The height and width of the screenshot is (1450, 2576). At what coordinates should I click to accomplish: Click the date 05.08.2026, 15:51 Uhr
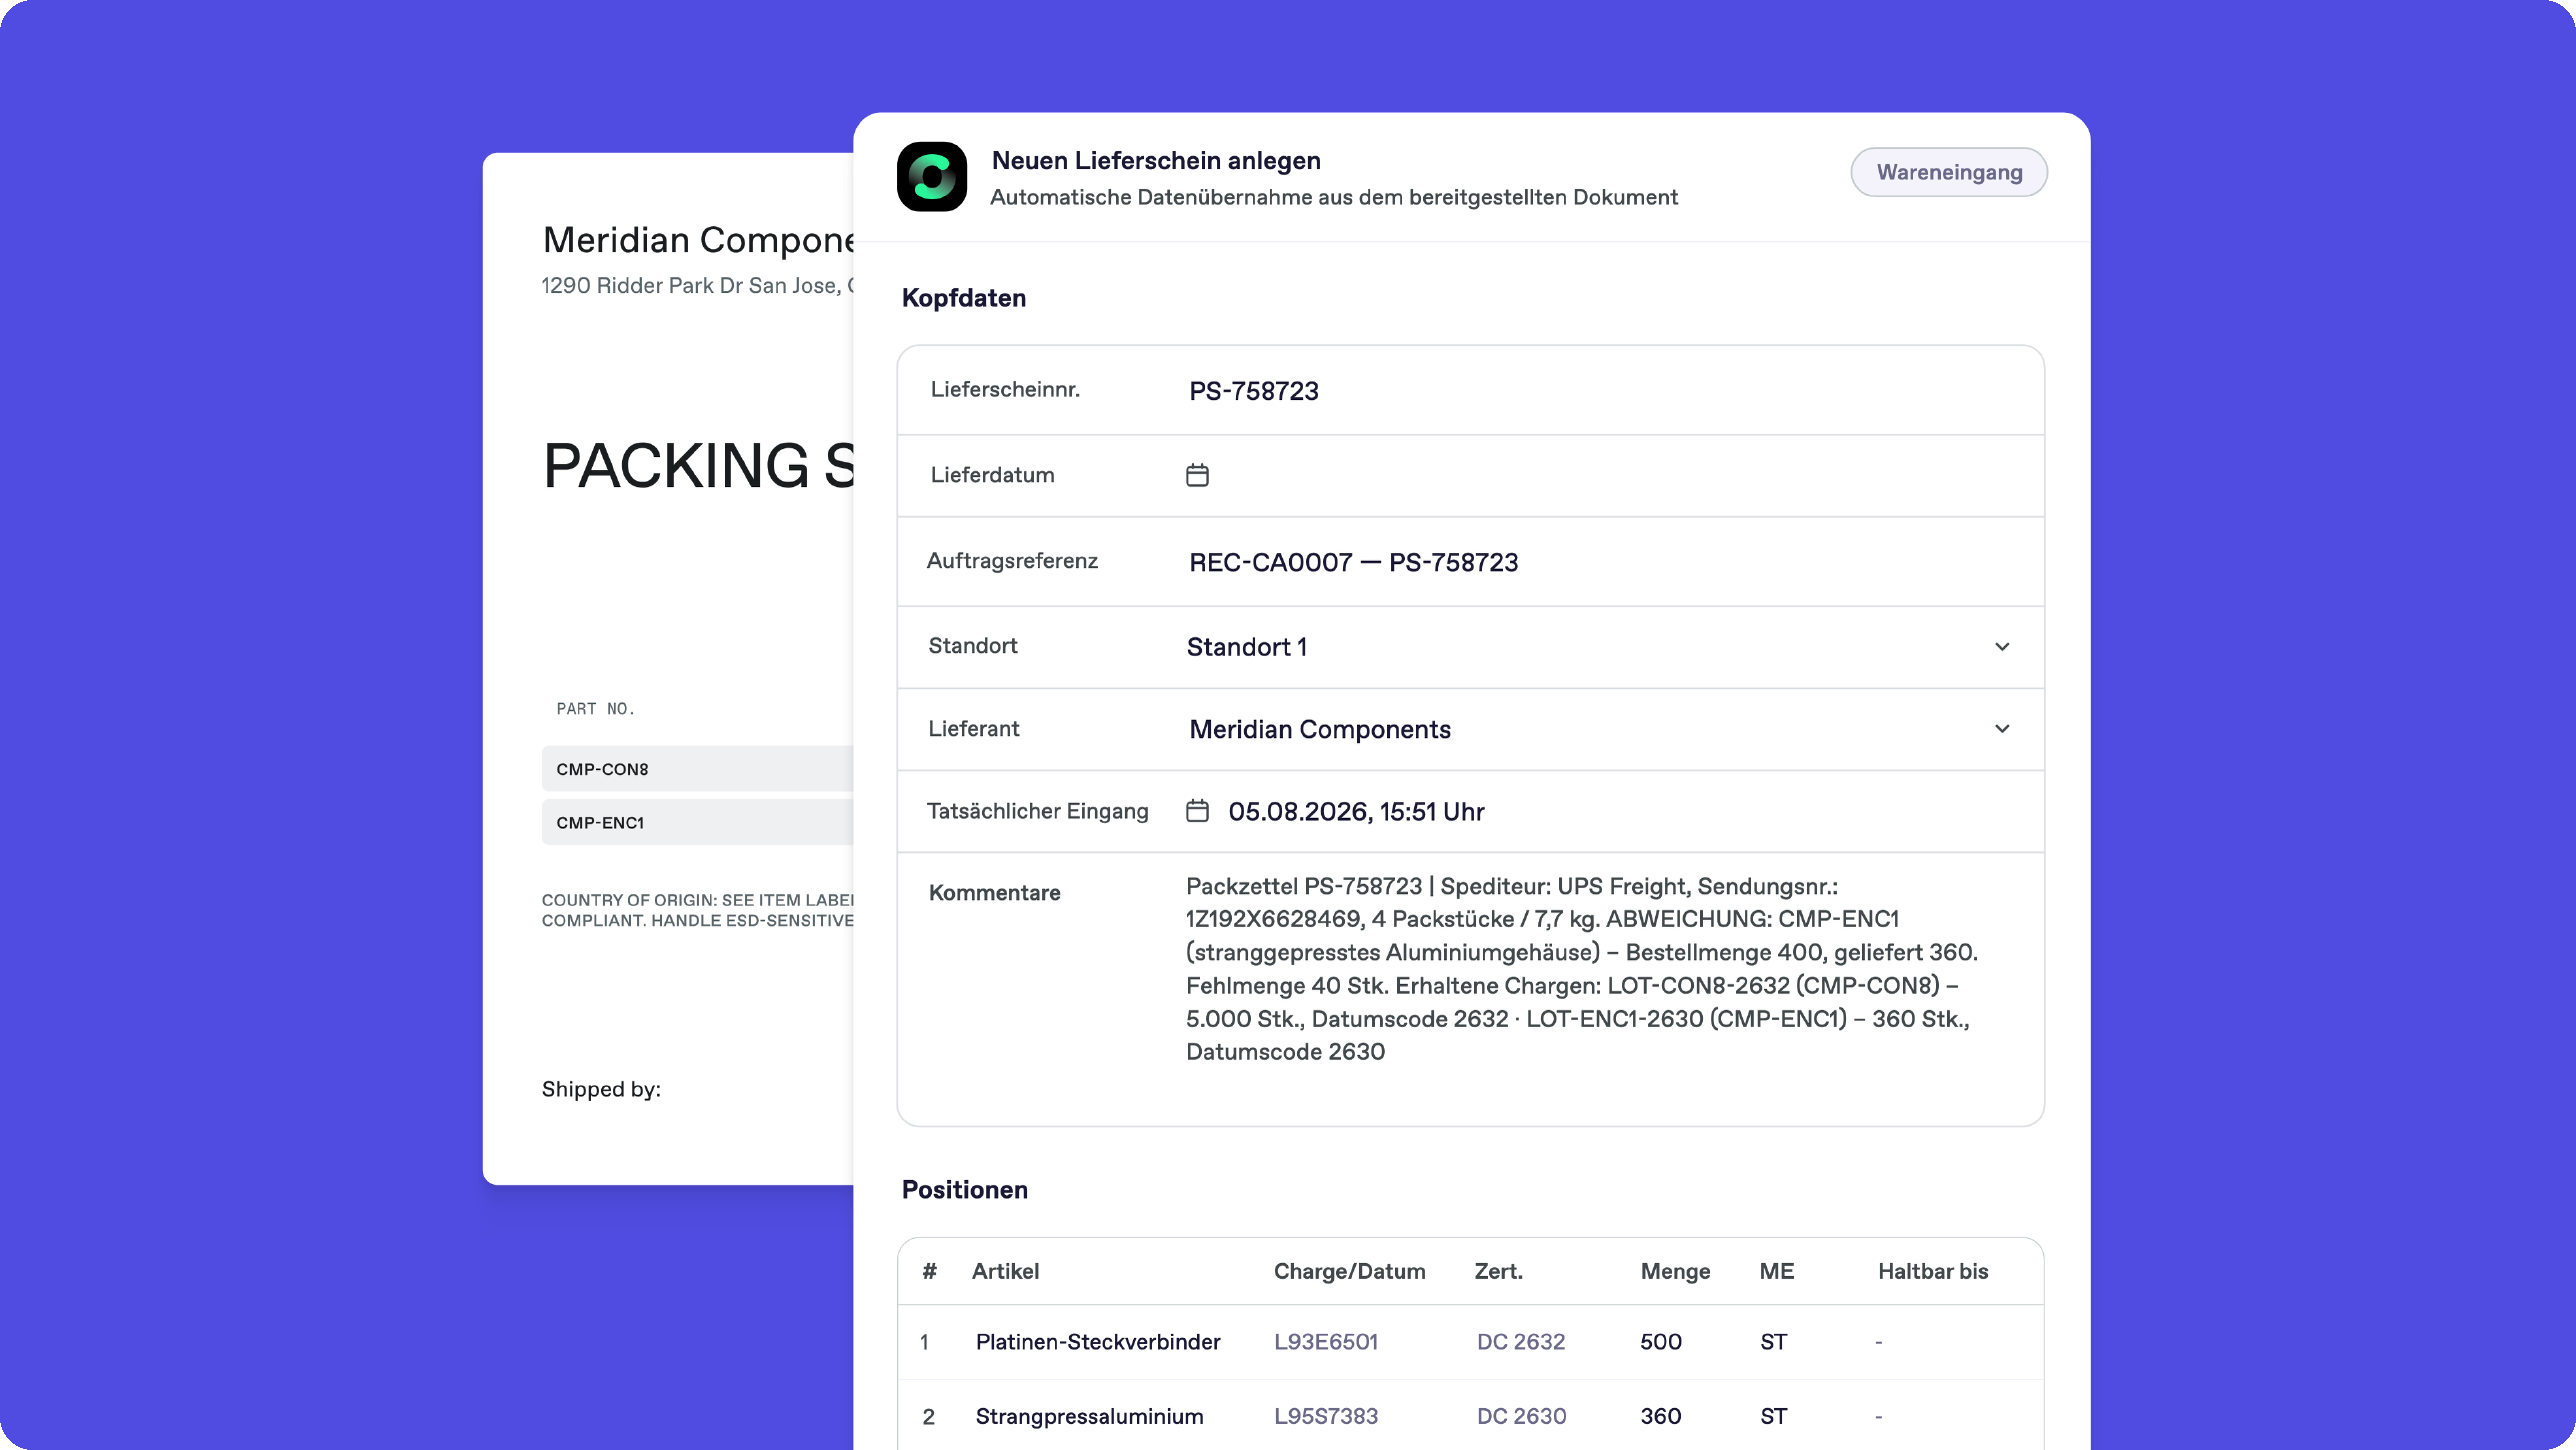click(x=1356, y=811)
